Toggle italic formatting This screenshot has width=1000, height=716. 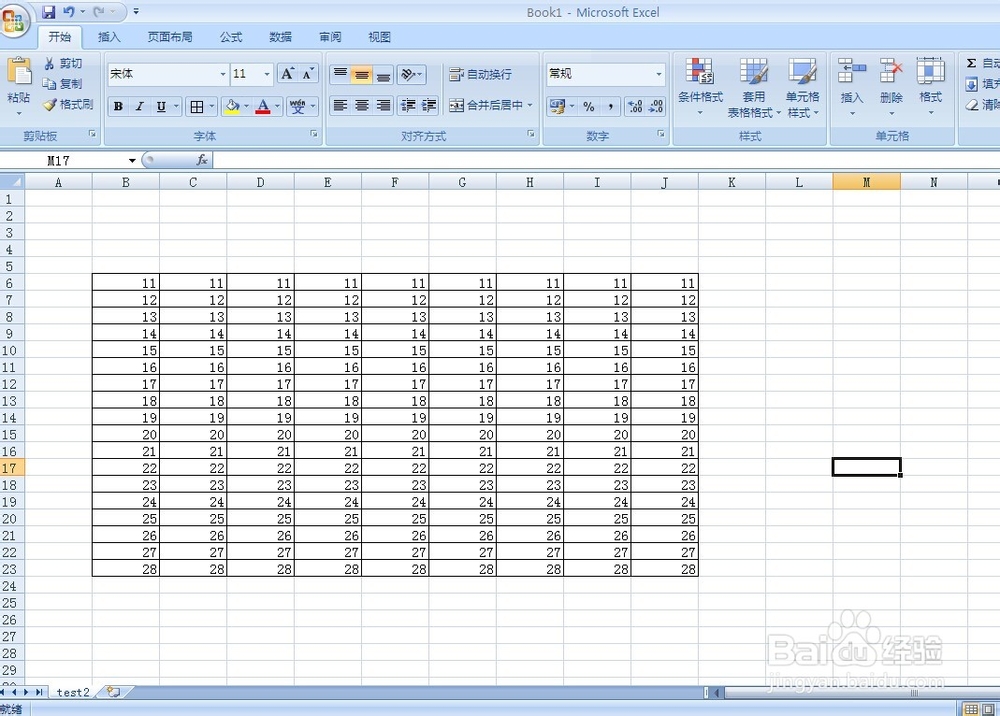click(139, 106)
